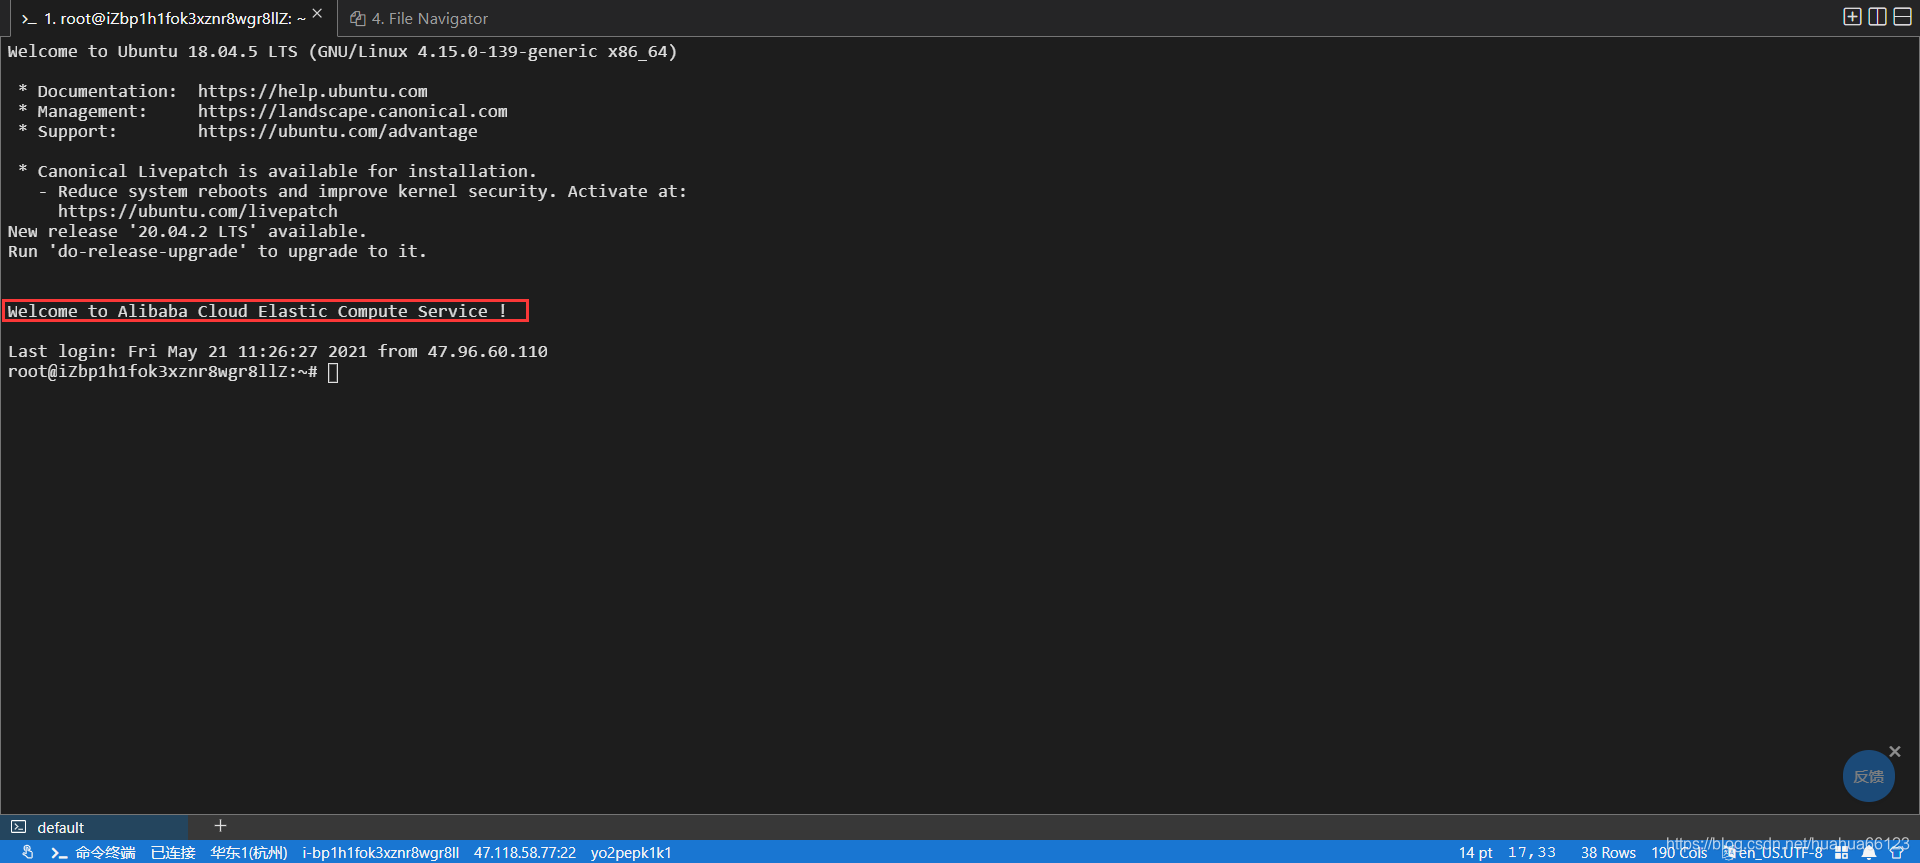Click the 命令终端 status bar item
1920x863 pixels.
click(93, 852)
